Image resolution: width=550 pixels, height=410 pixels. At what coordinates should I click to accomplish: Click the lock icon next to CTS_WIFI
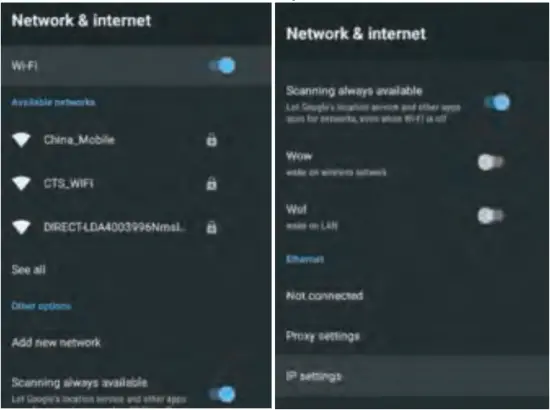(x=211, y=183)
